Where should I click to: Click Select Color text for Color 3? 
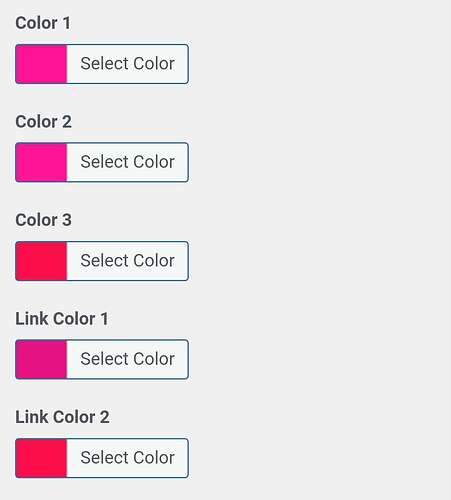[x=128, y=261]
